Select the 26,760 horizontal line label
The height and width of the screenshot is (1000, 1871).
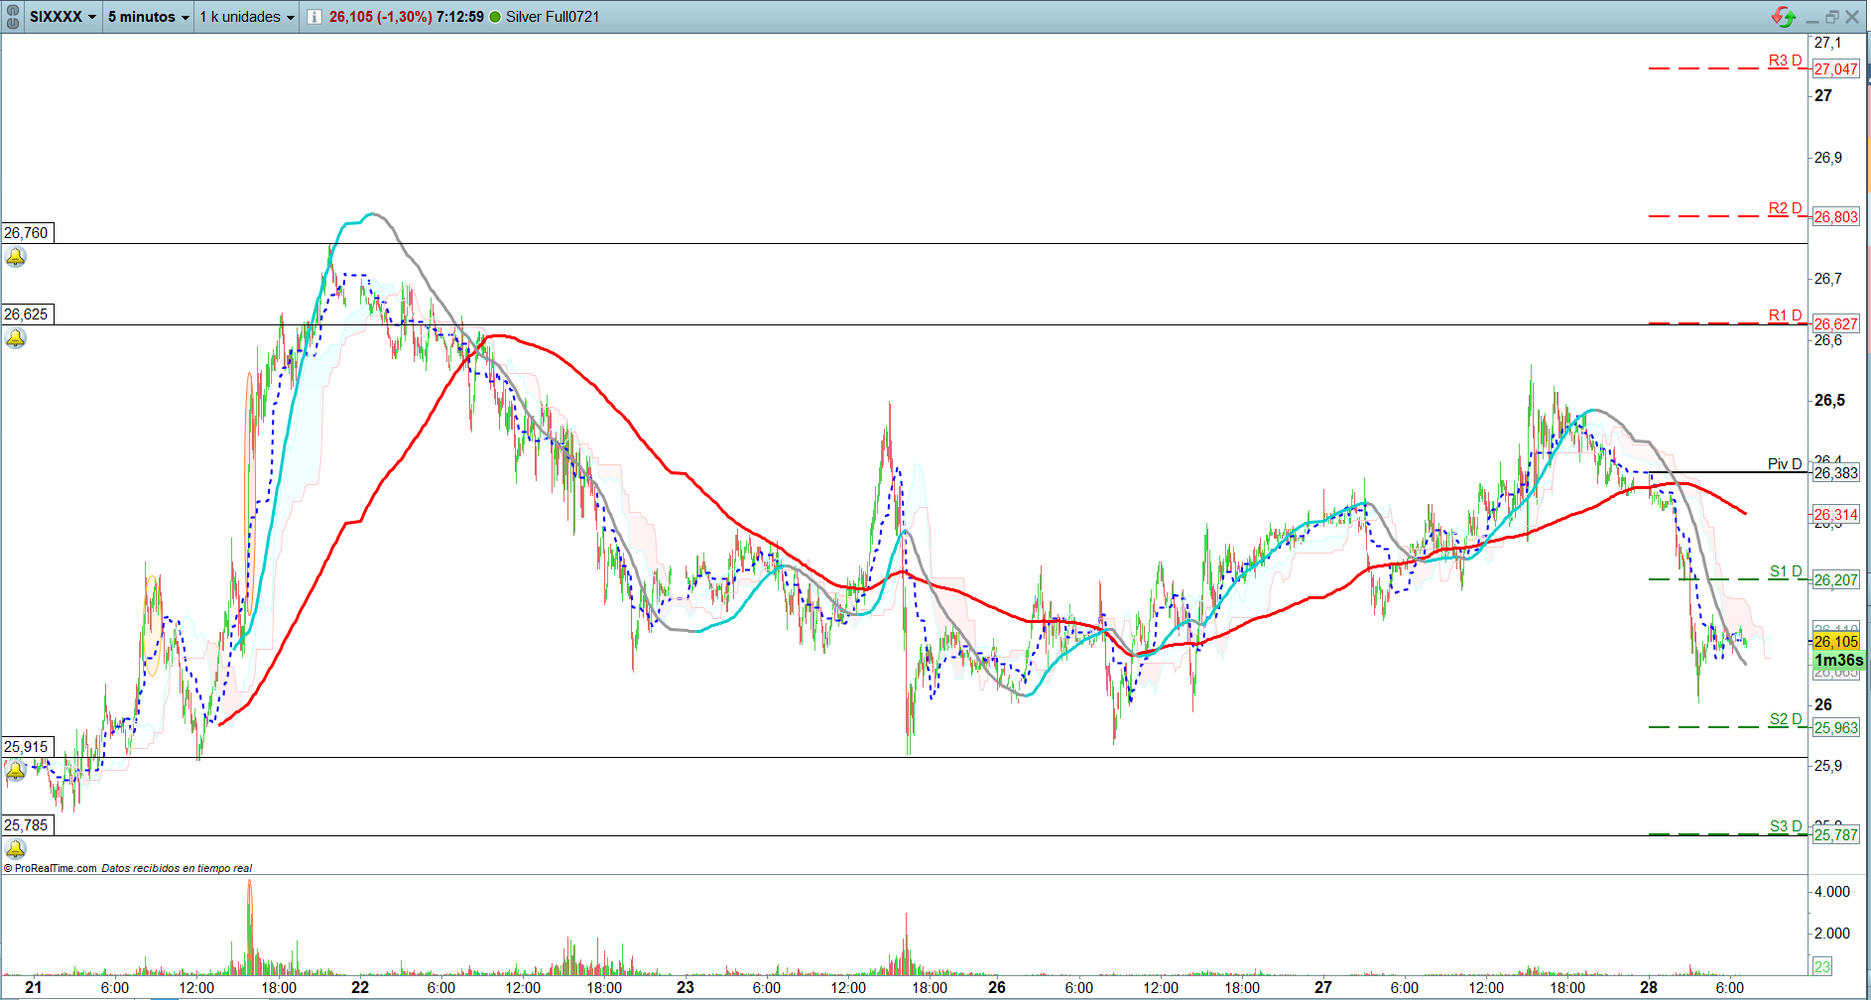point(27,233)
